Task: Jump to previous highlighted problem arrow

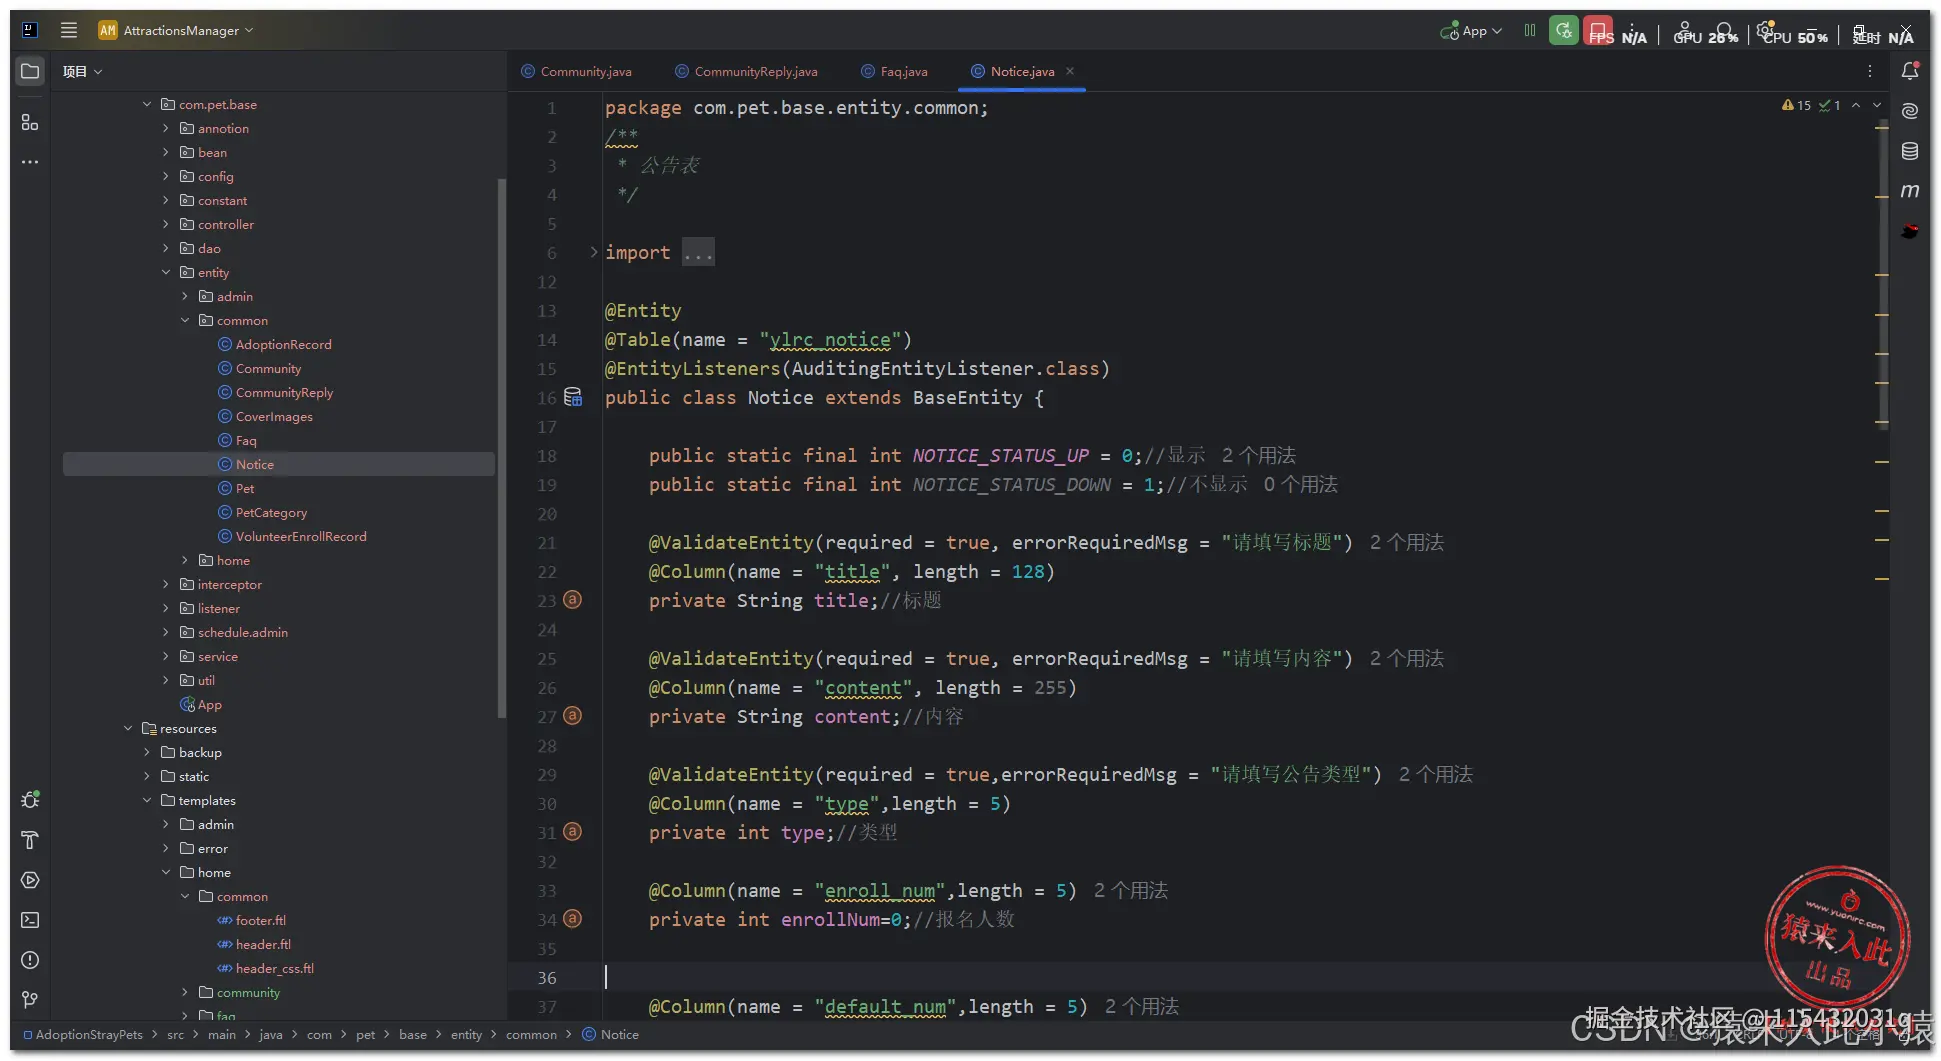Action: pos(1856,105)
